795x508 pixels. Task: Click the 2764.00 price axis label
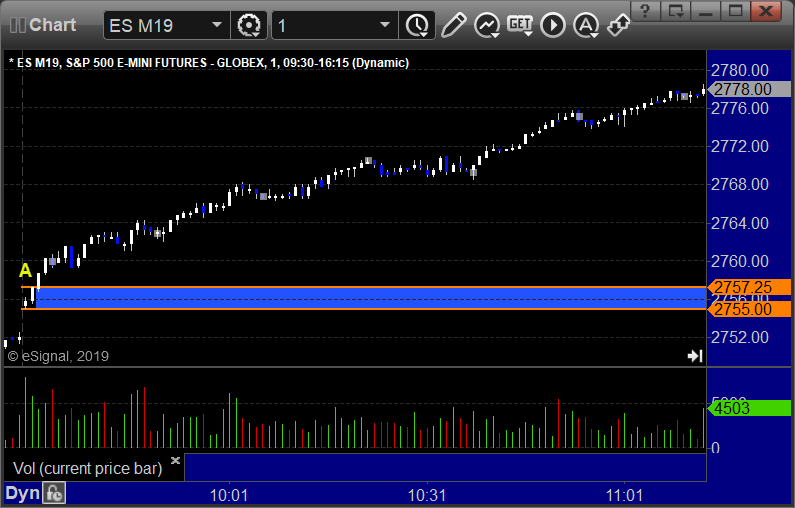coord(740,223)
